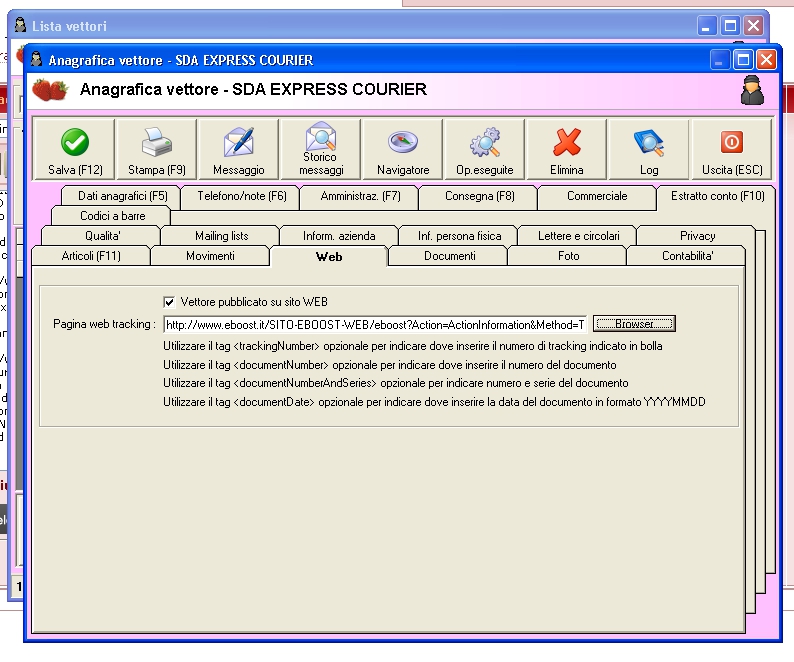Open the Documenti tab
This screenshot has height=662, width=794.
(x=450, y=256)
